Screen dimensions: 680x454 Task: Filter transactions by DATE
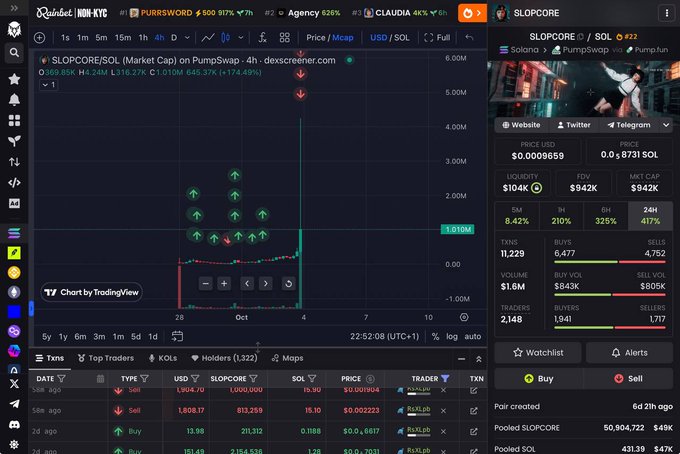[62, 379]
